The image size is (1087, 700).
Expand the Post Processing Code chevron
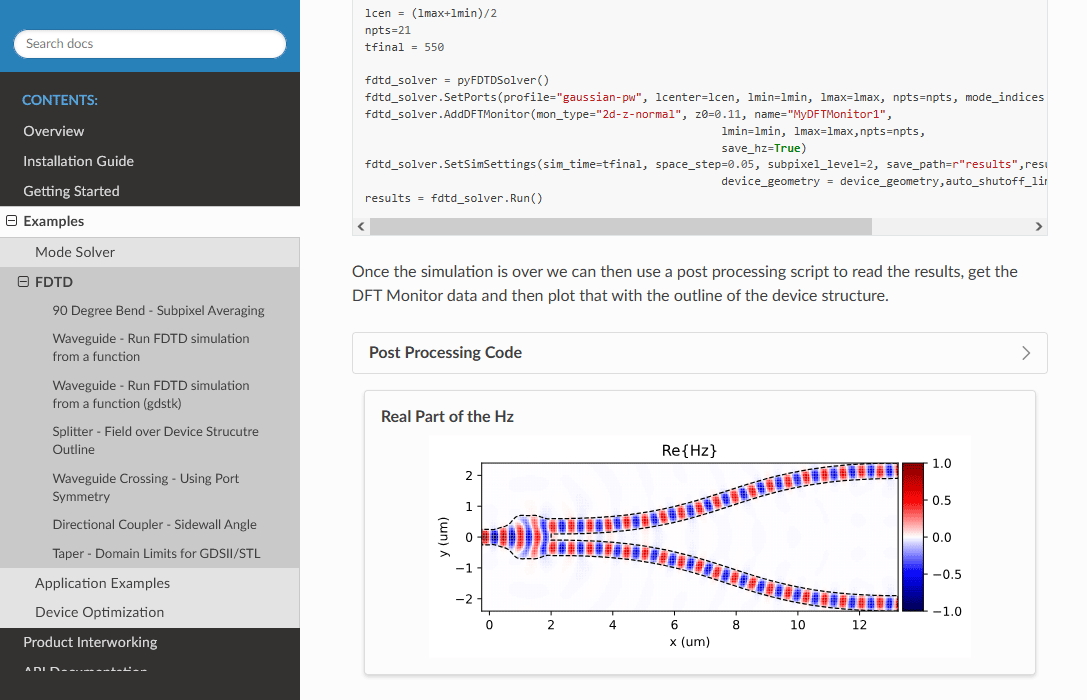coord(1025,353)
